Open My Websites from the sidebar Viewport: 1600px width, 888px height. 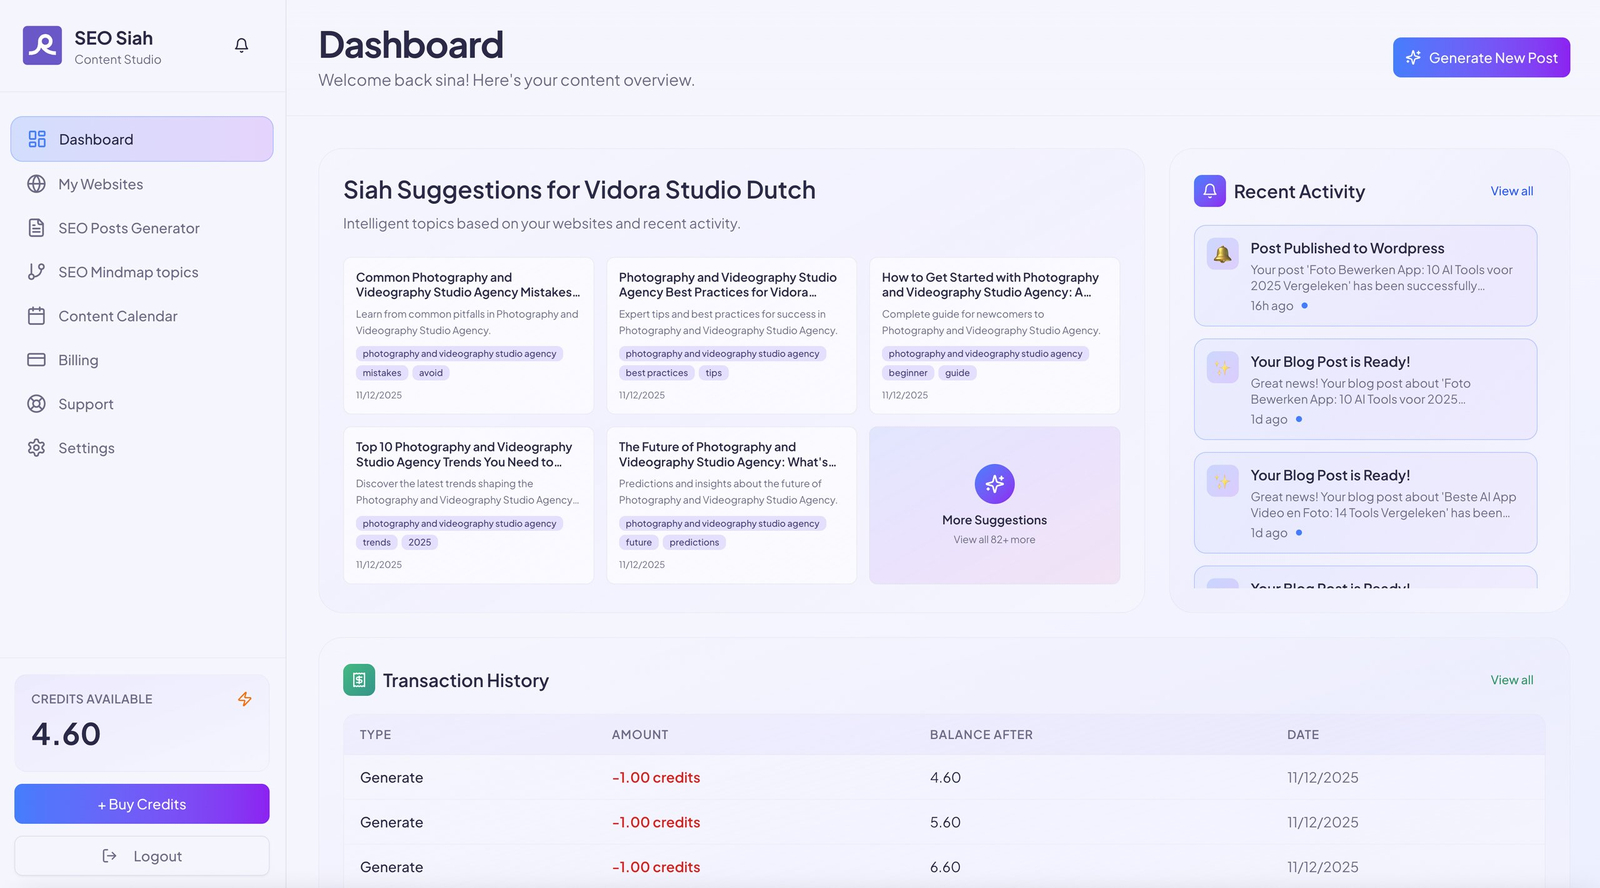100,184
